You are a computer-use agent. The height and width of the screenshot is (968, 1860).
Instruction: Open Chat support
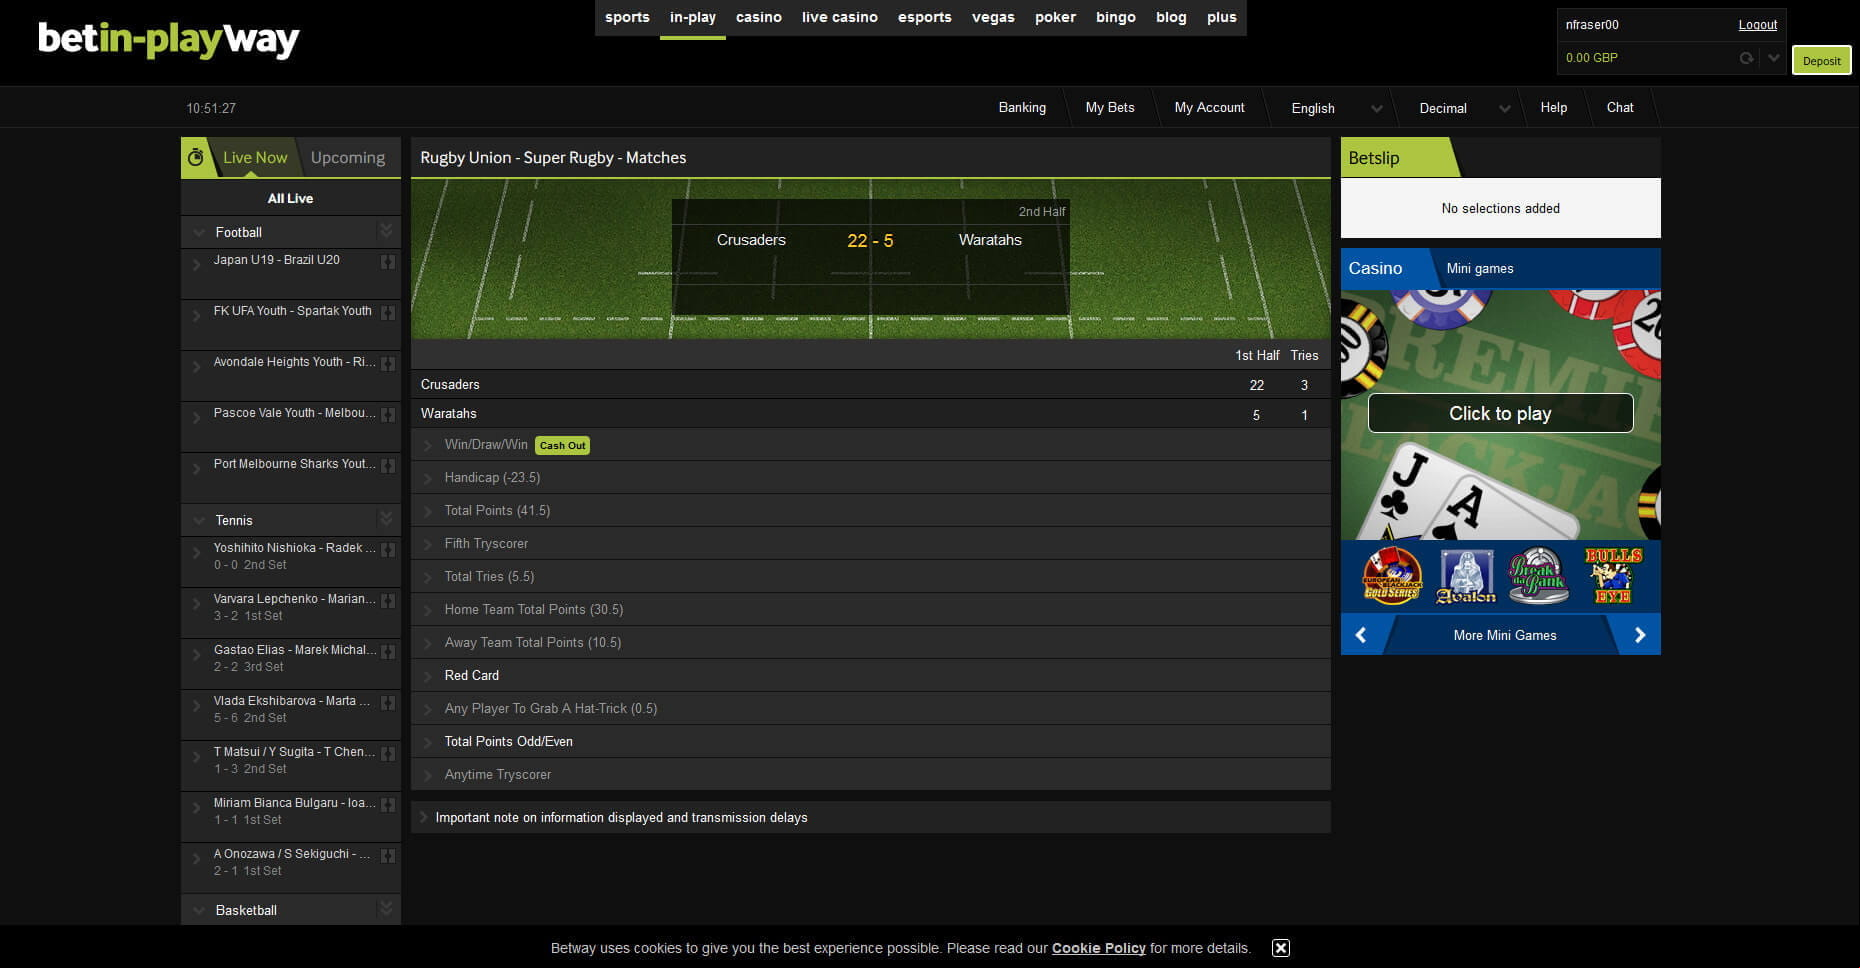click(1620, 108)
